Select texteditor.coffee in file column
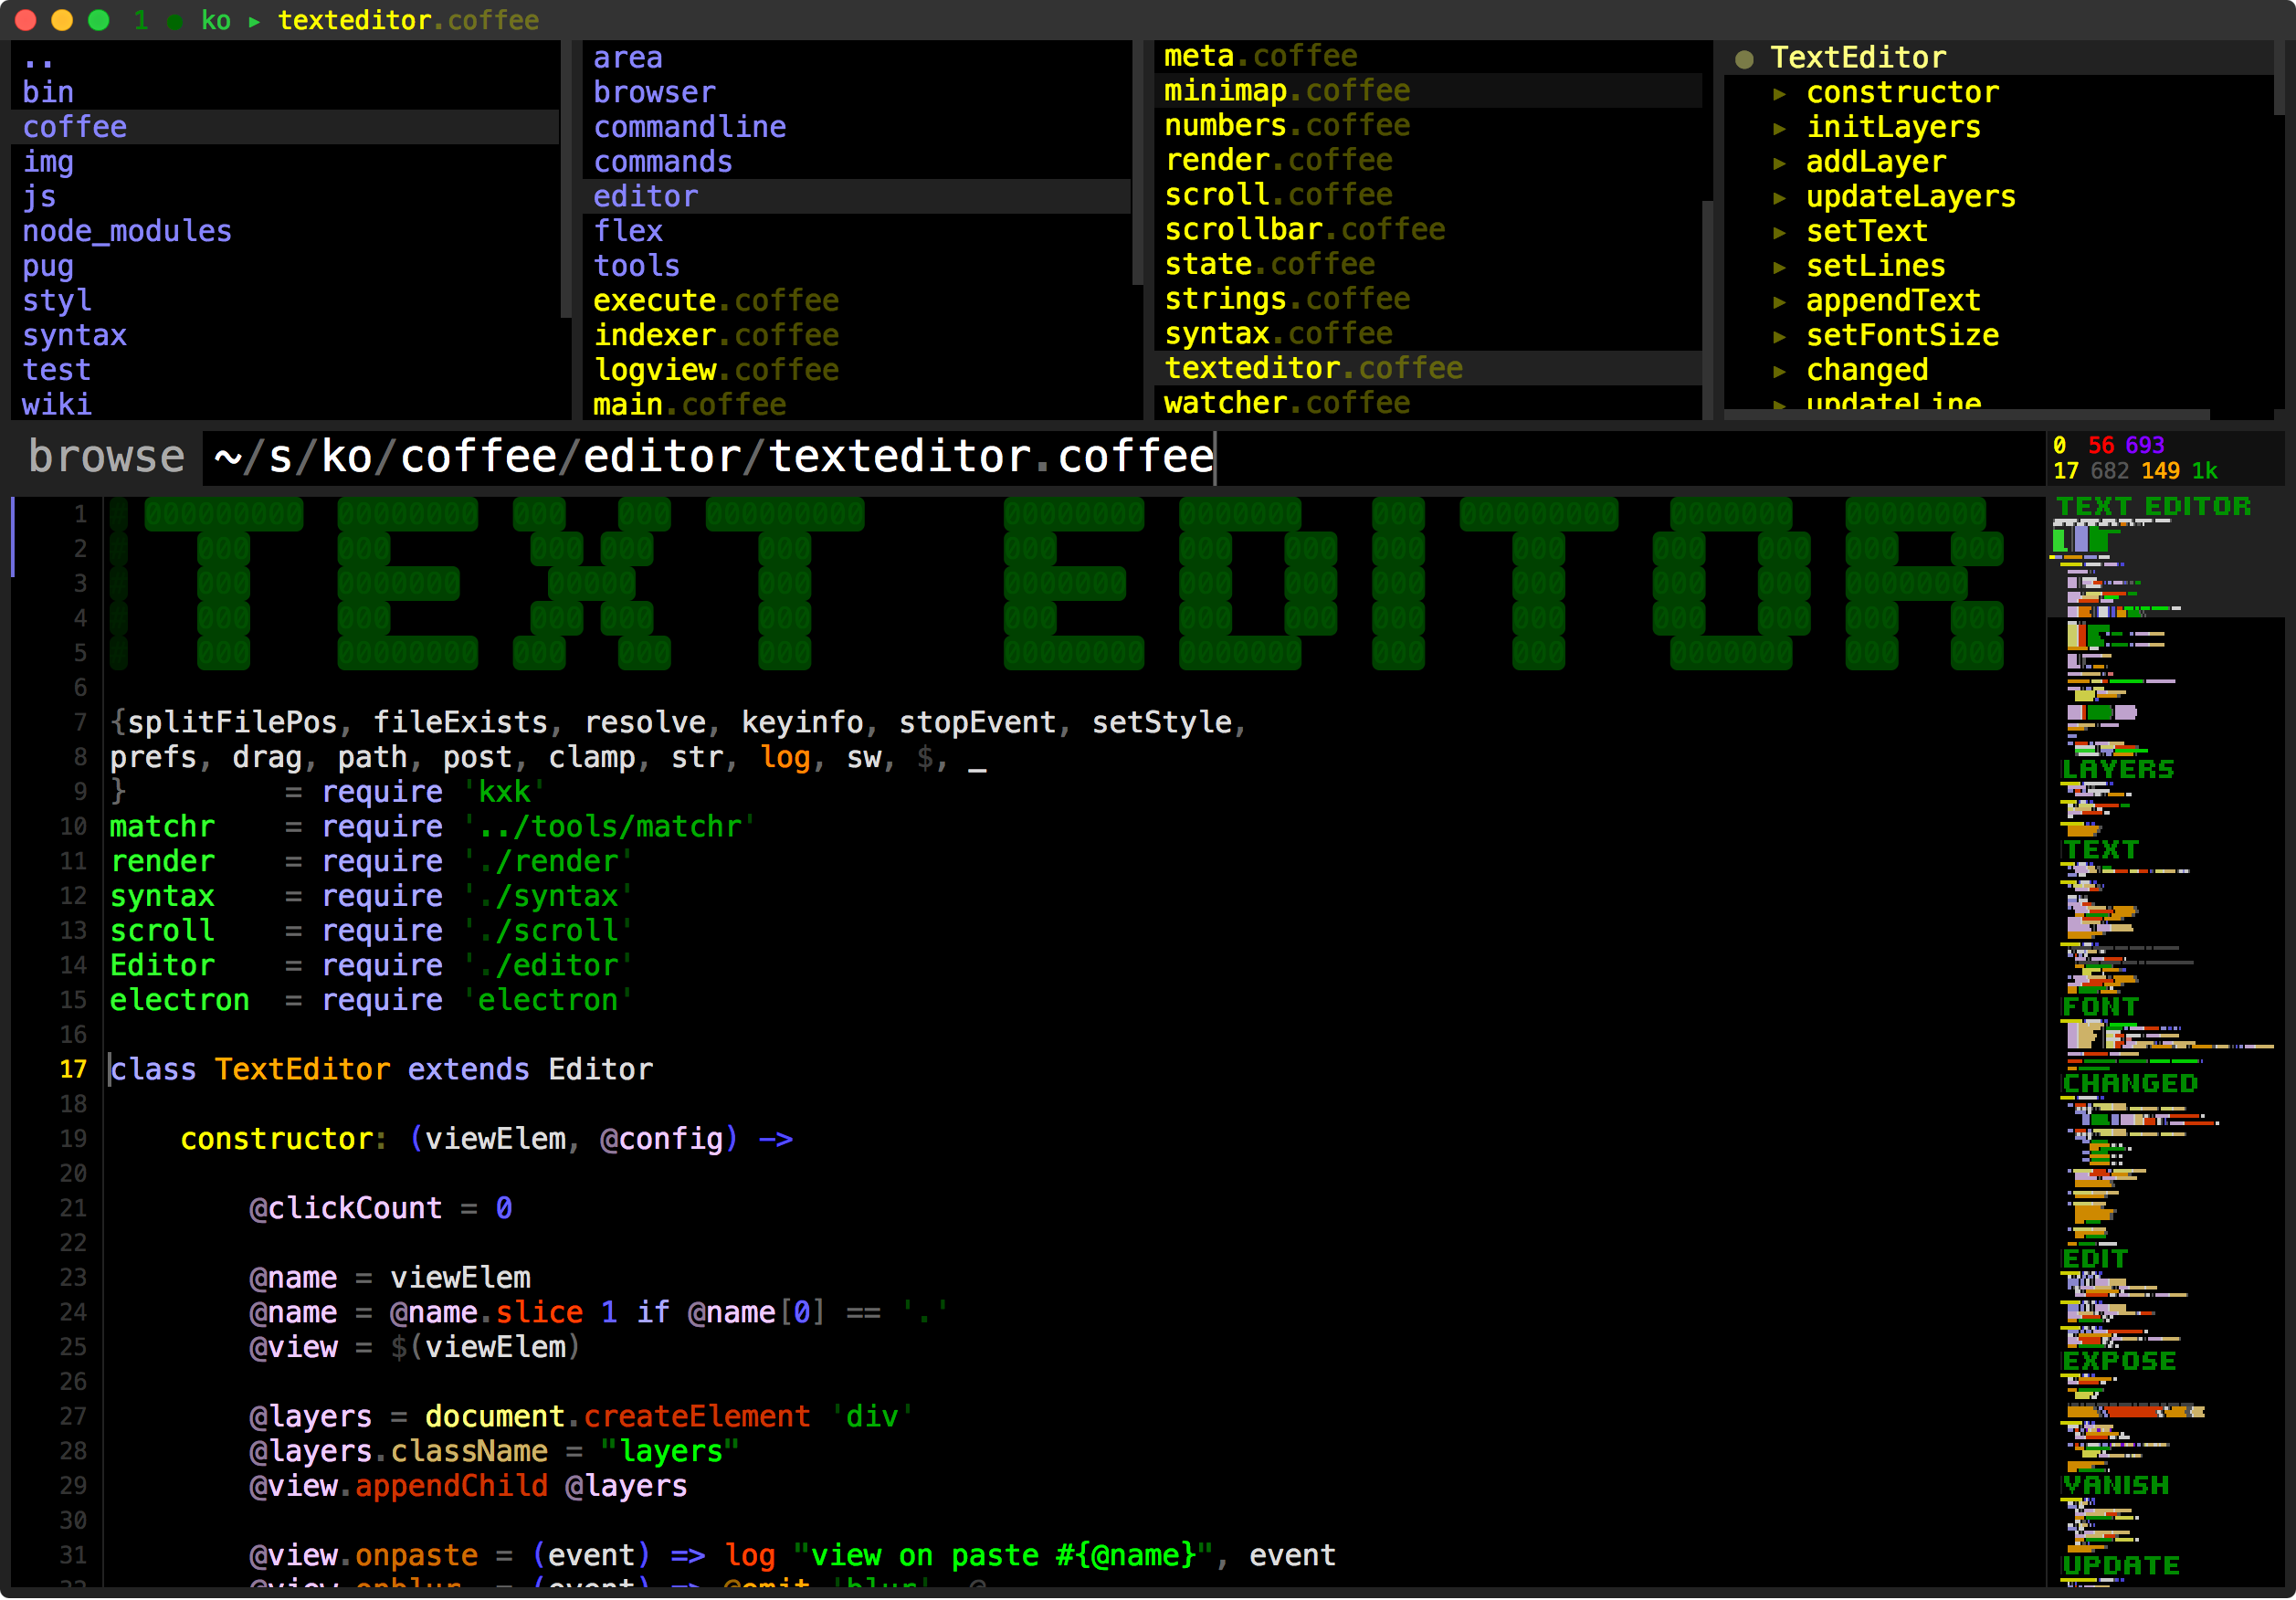The width and height of the screenshot is (2296, 1600). [1428, 368]
